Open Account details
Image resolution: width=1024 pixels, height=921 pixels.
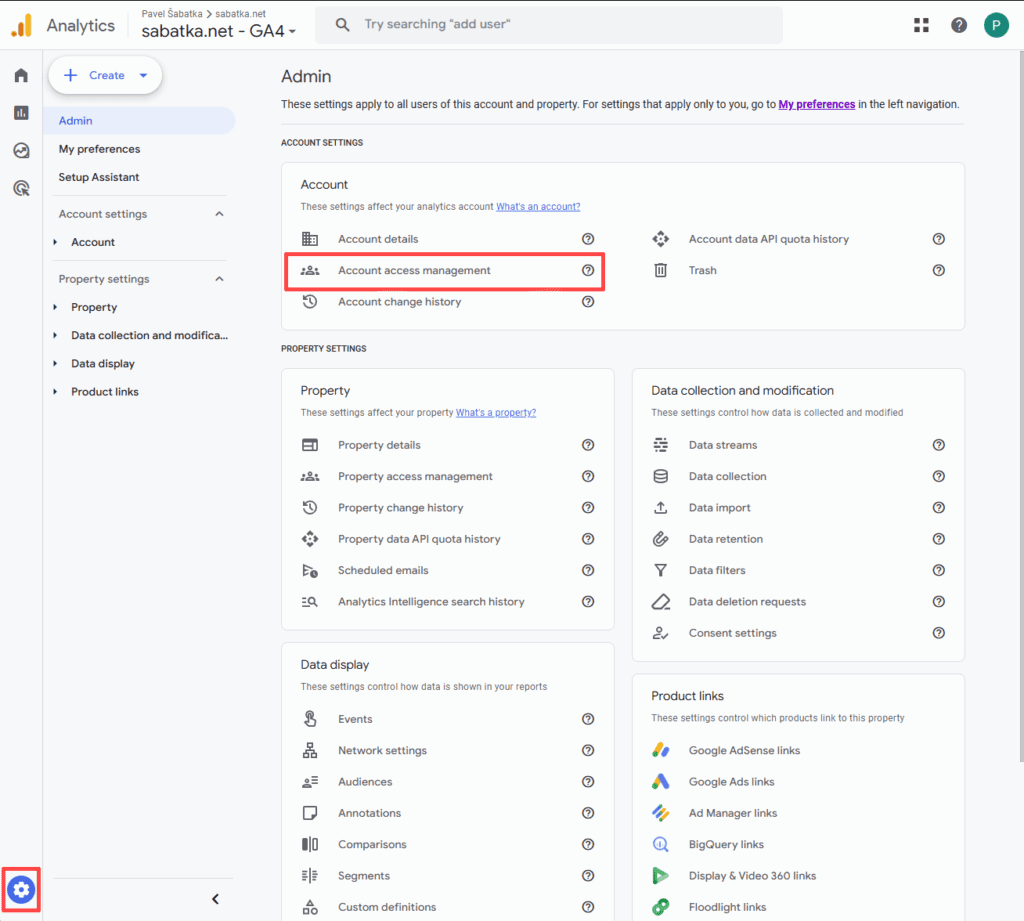tap(378, 239)
